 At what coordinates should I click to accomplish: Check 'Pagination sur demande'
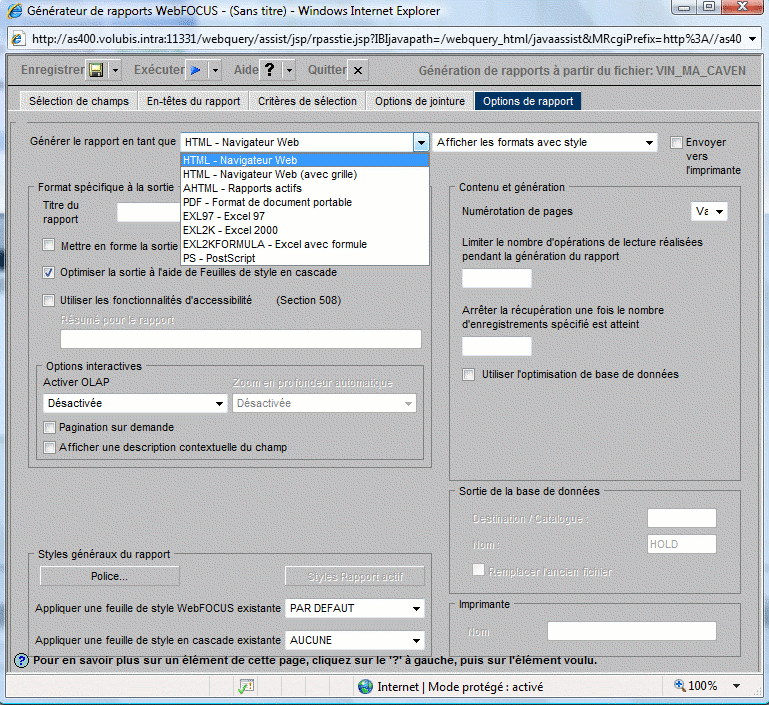tap(50, 428)
